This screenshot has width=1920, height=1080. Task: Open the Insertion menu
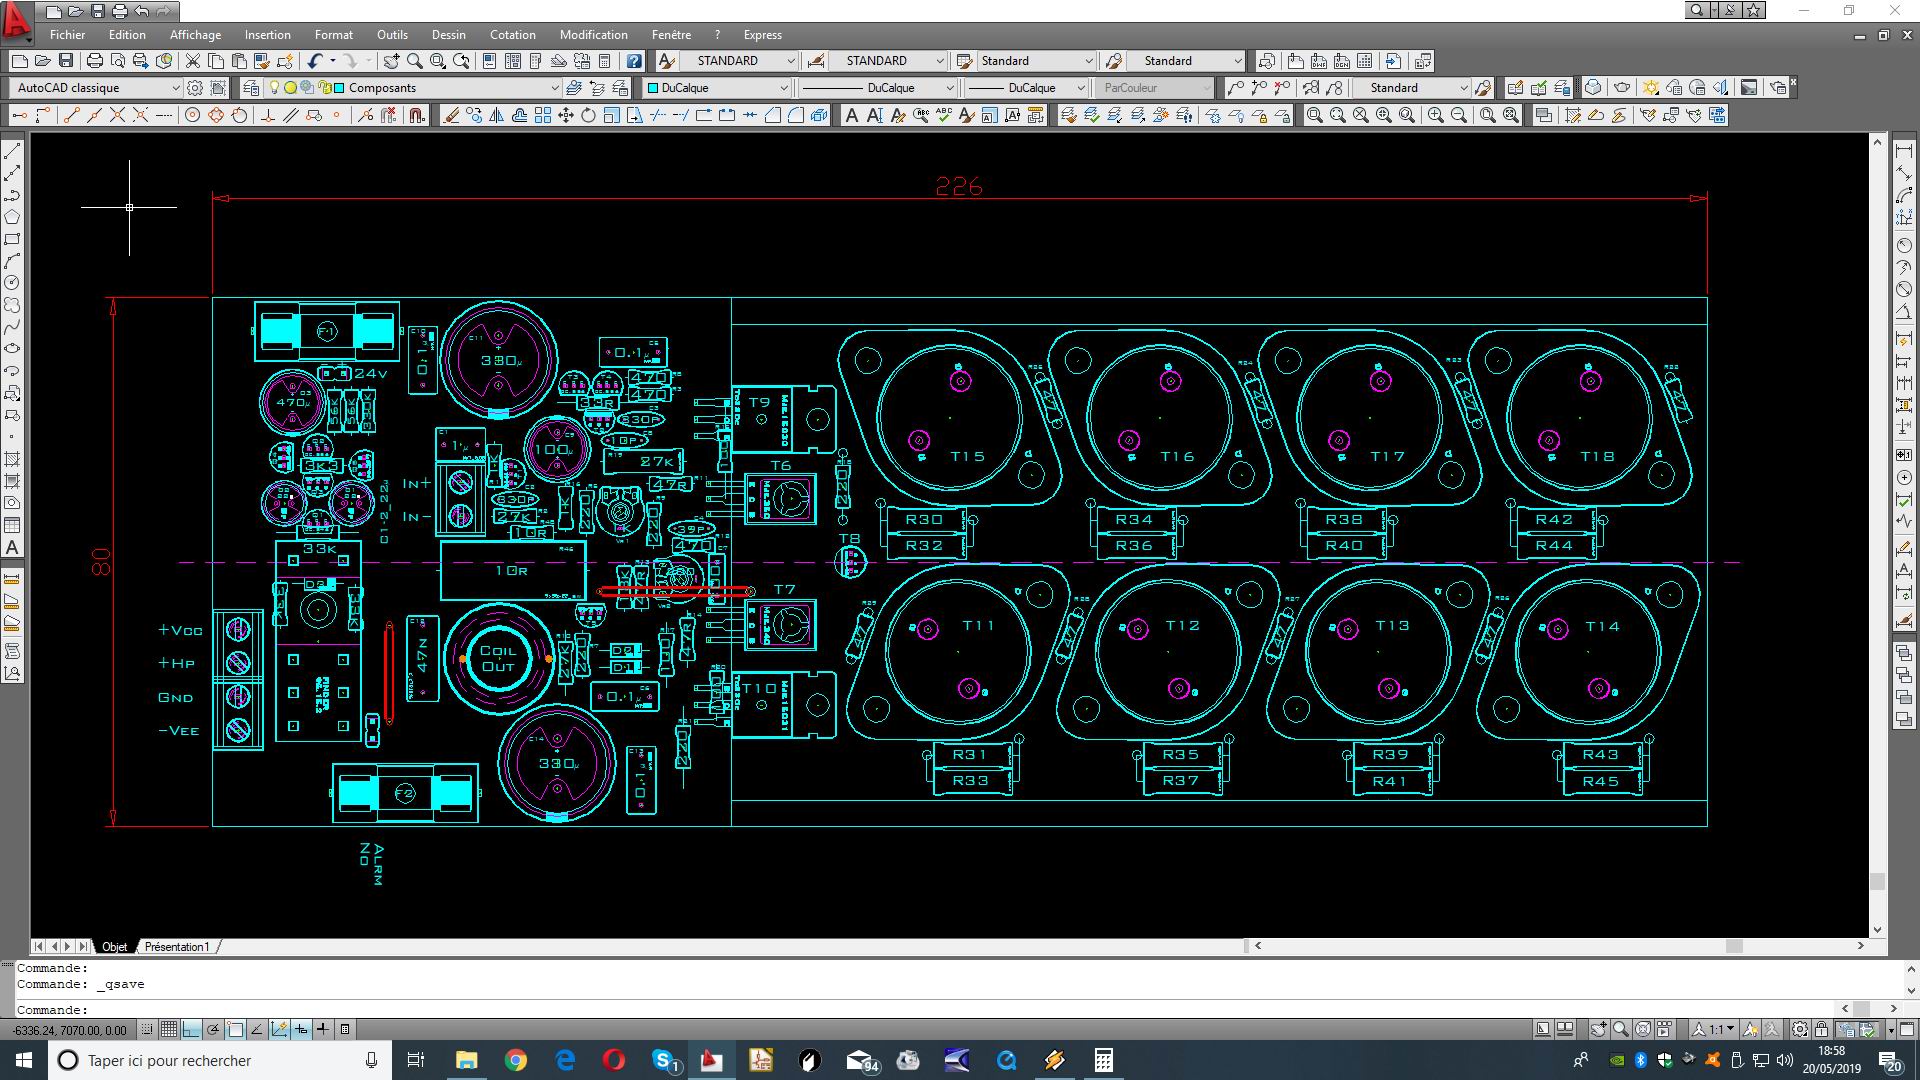pos(267,35)
